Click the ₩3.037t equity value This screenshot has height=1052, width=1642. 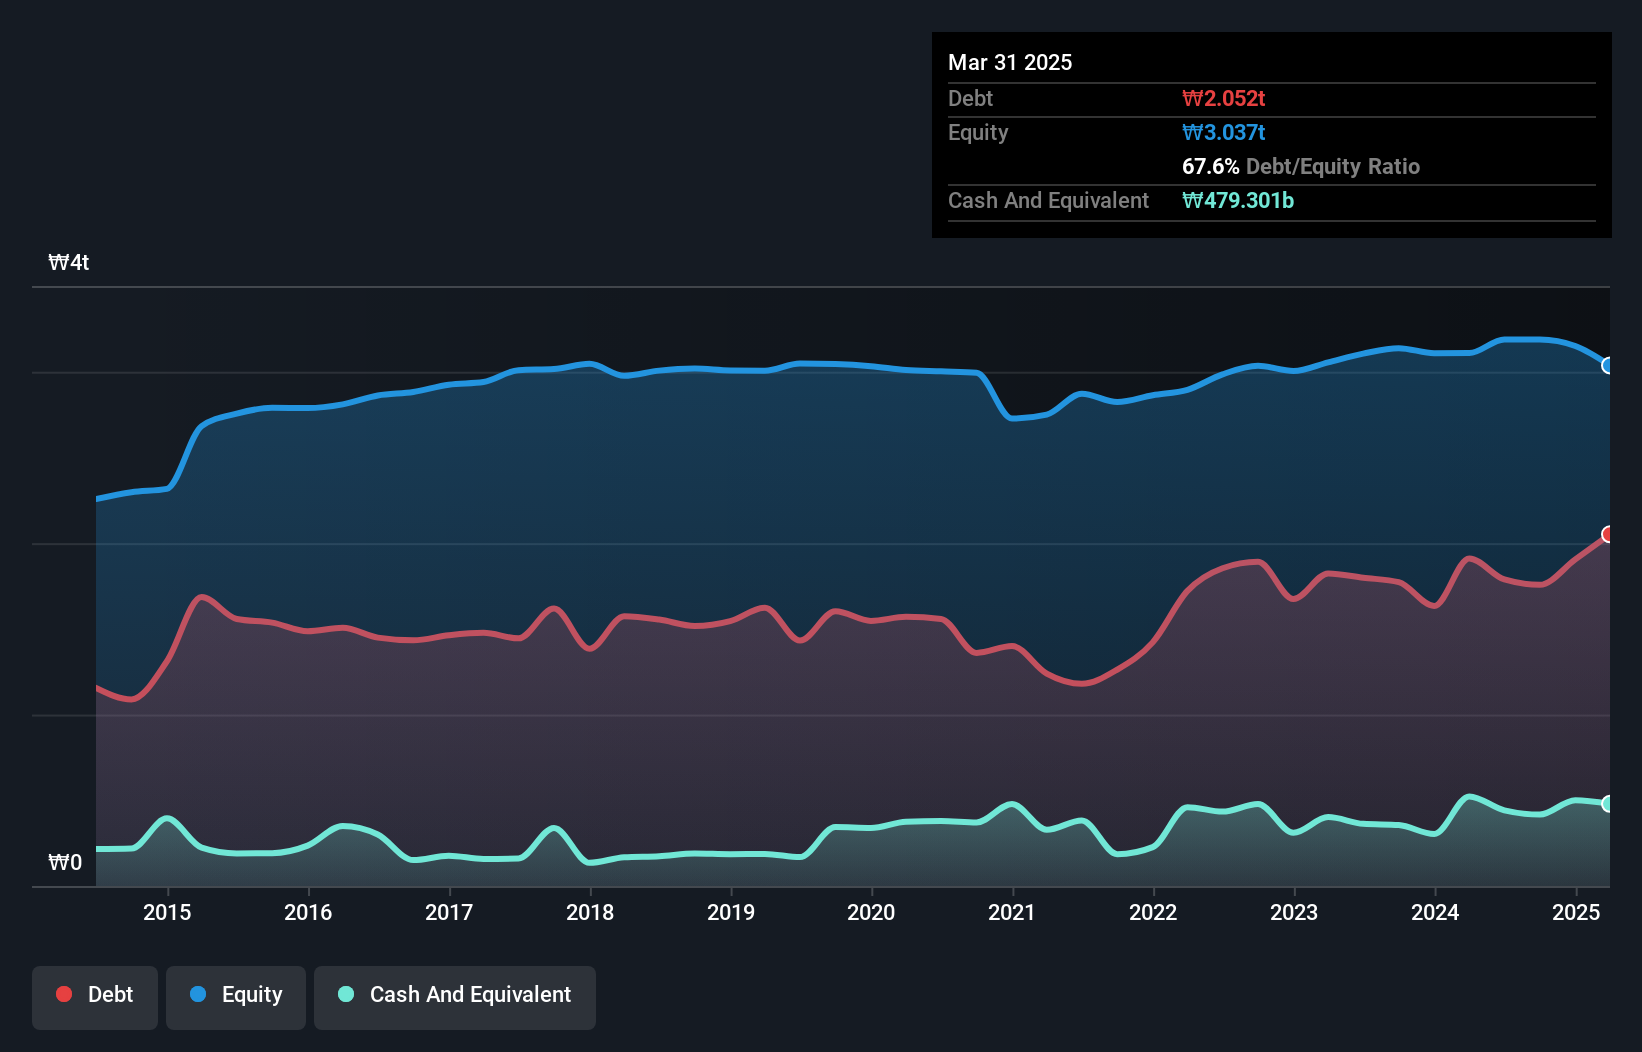click(x=1223, y=132)
